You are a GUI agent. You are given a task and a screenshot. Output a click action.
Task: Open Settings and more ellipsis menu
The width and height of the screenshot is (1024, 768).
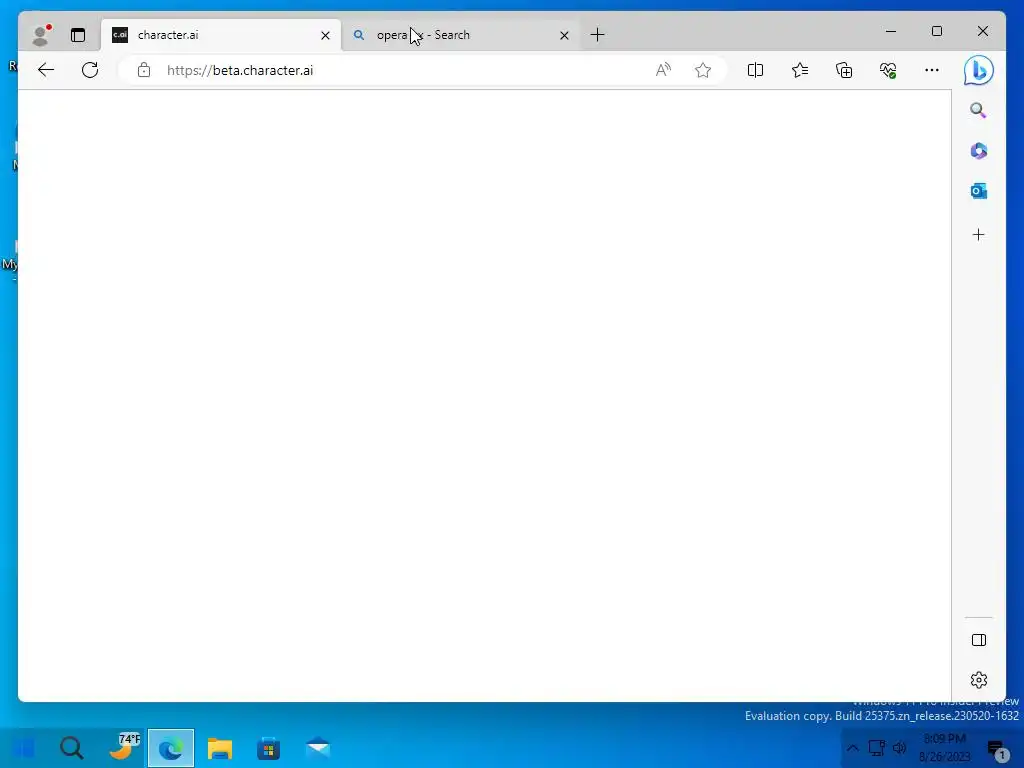pos(932,70)
